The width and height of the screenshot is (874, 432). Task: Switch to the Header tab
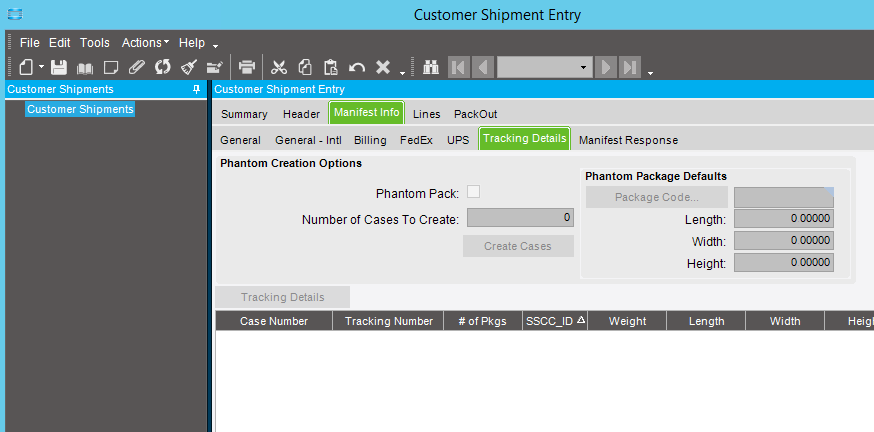click(x=302, y=114)
